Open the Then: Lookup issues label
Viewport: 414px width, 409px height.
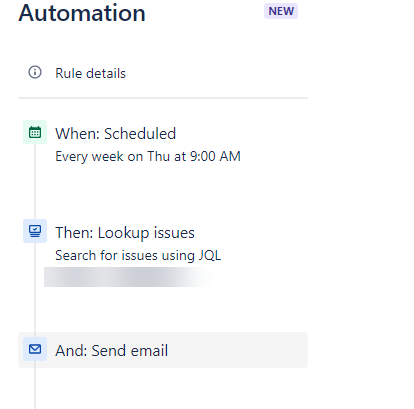click(x=125, y=233)
